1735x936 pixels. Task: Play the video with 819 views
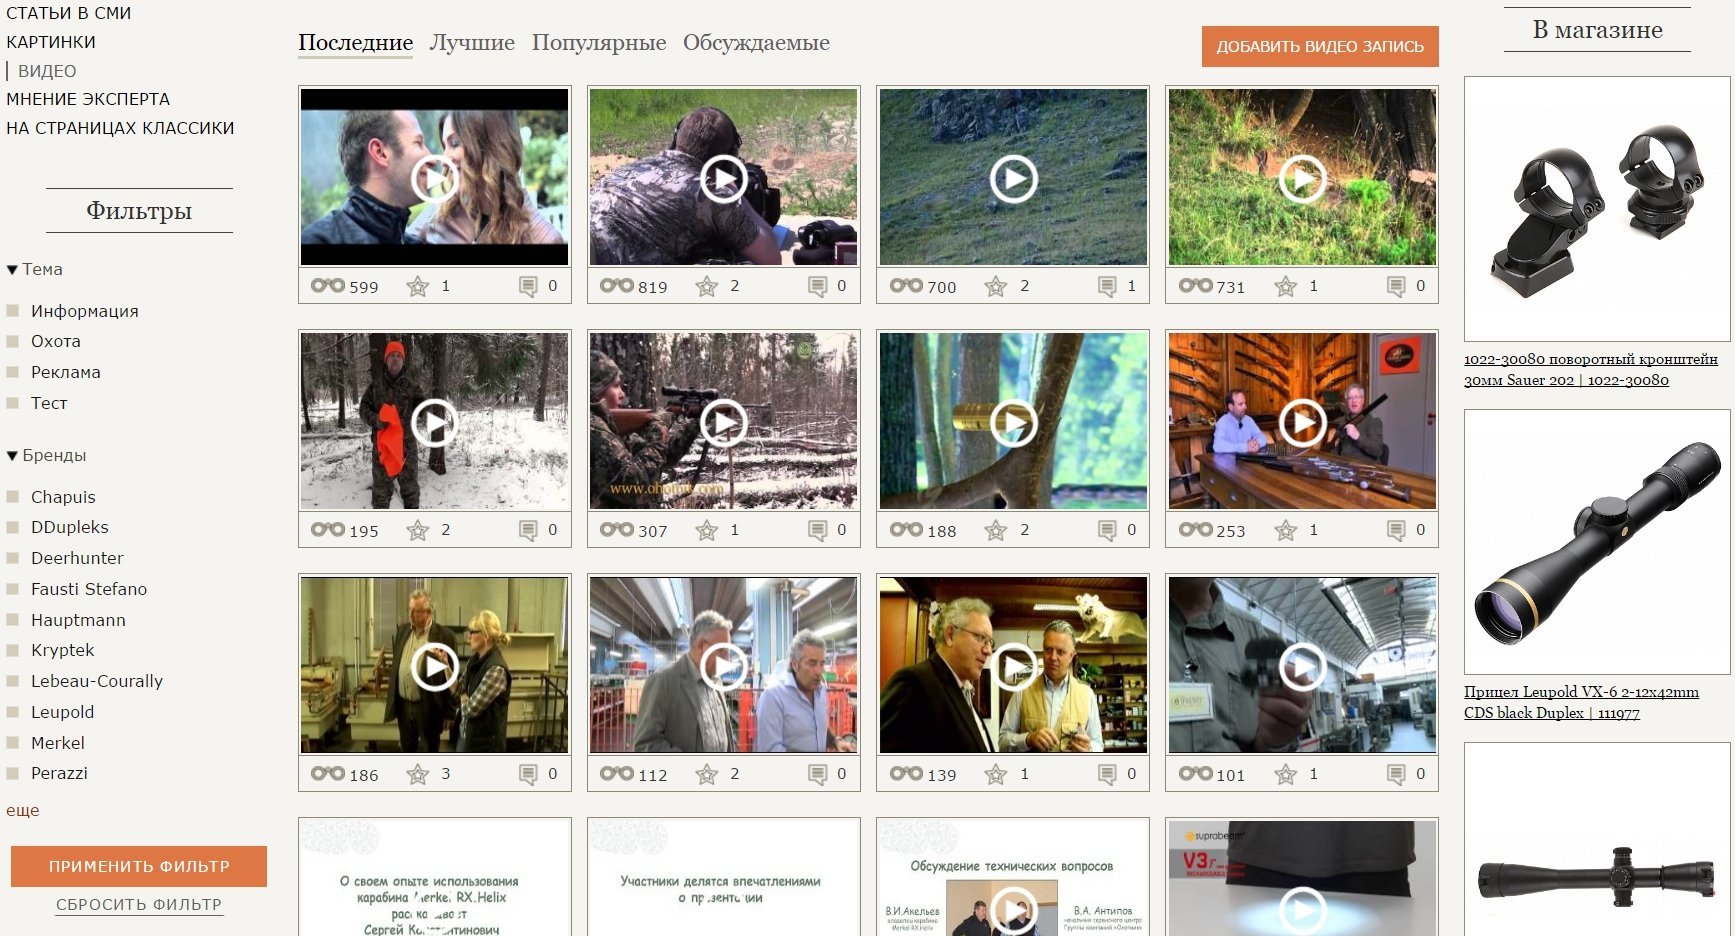(x=723, y=179)
